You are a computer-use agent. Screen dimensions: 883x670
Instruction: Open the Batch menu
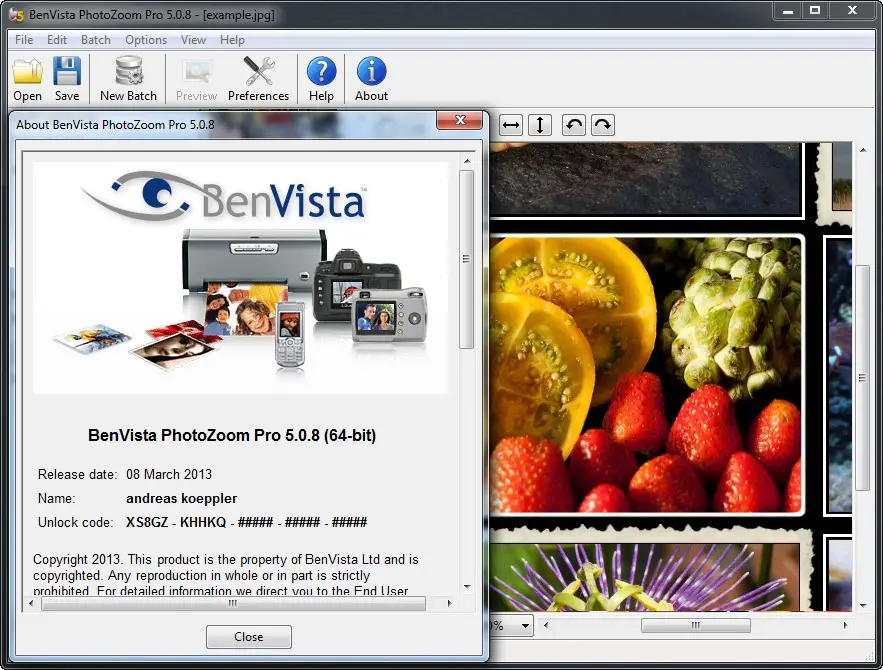point(96,40)
